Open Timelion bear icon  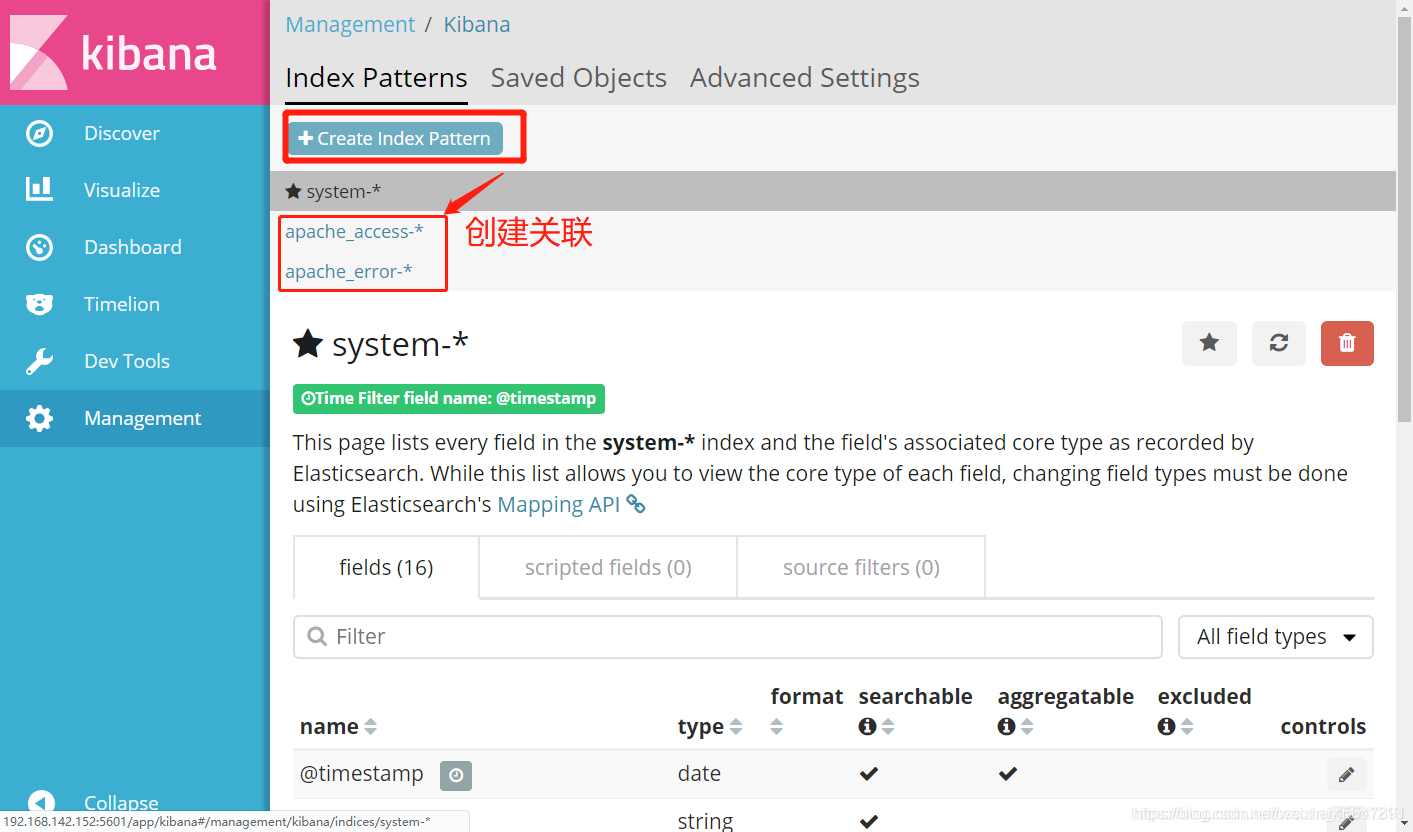point(39,304)
